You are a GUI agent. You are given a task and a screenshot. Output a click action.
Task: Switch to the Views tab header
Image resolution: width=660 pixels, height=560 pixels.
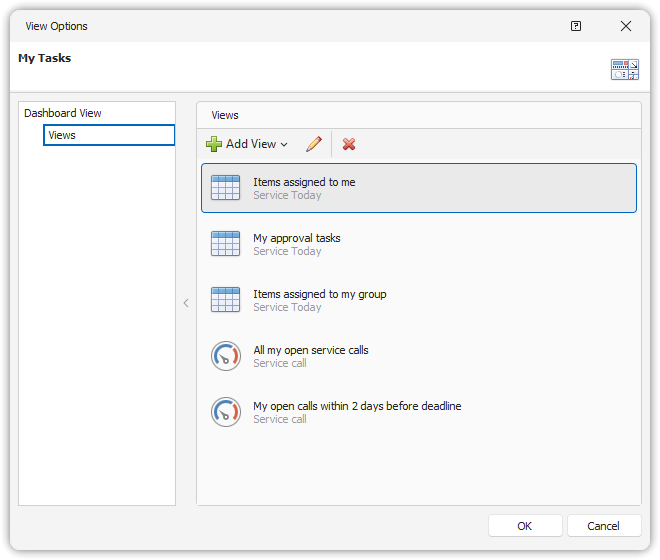tap(225, 115)
